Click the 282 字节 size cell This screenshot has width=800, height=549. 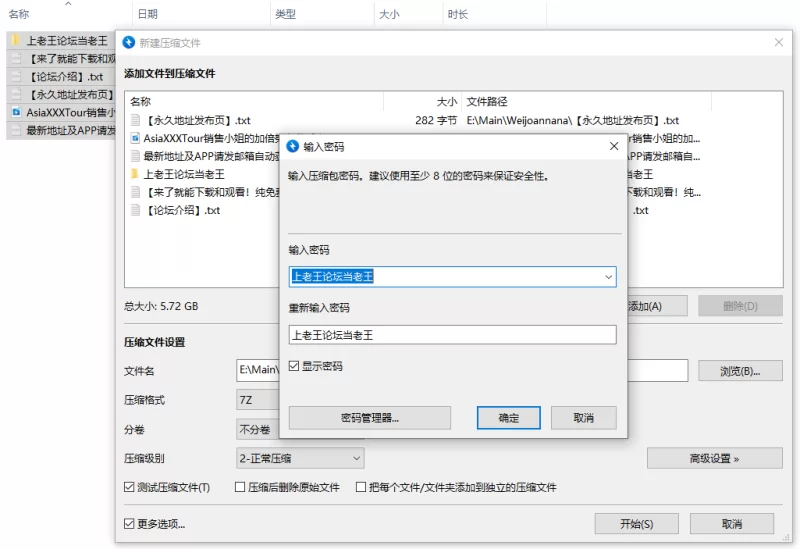[436, 120]
